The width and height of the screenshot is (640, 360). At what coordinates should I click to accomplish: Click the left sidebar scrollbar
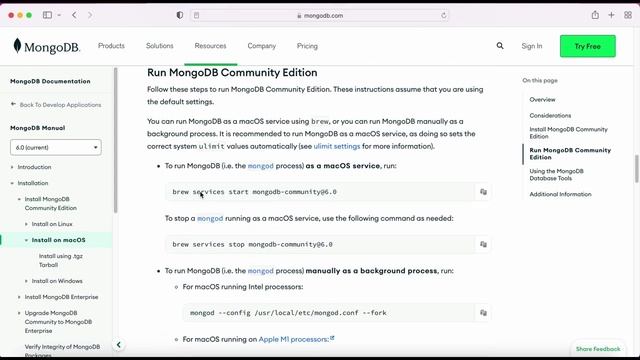[116, 140]
